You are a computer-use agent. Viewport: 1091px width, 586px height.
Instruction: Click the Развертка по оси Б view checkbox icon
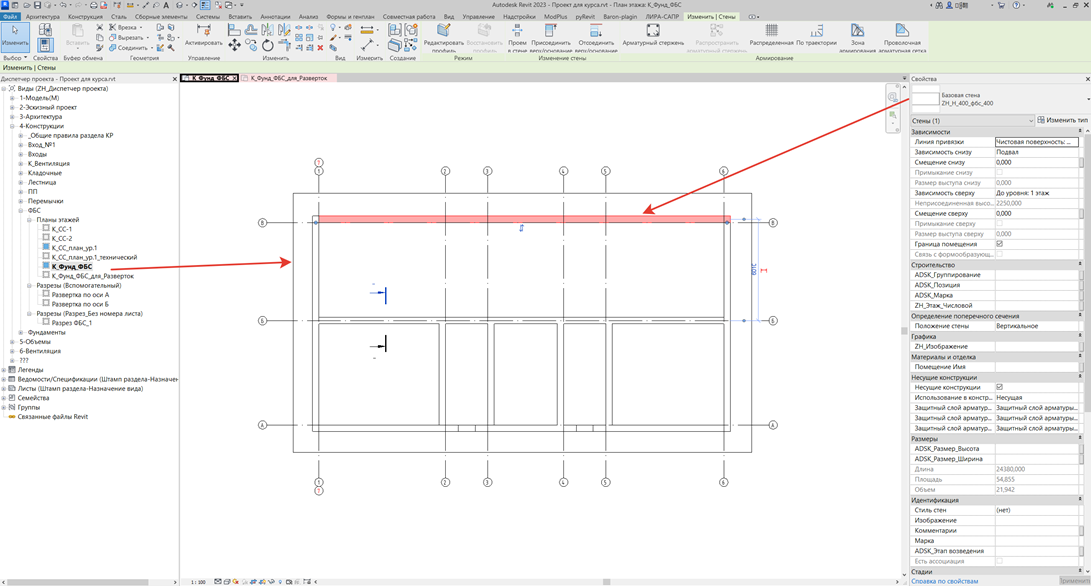[x=46, y=303]
